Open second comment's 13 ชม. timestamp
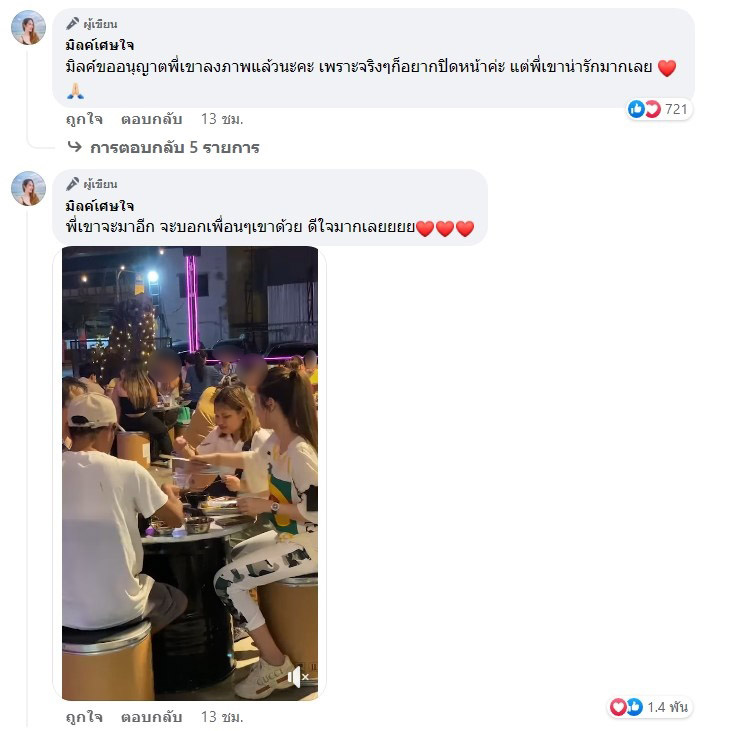The width and height of the screenshot is (733, 731). pos(222,717)
